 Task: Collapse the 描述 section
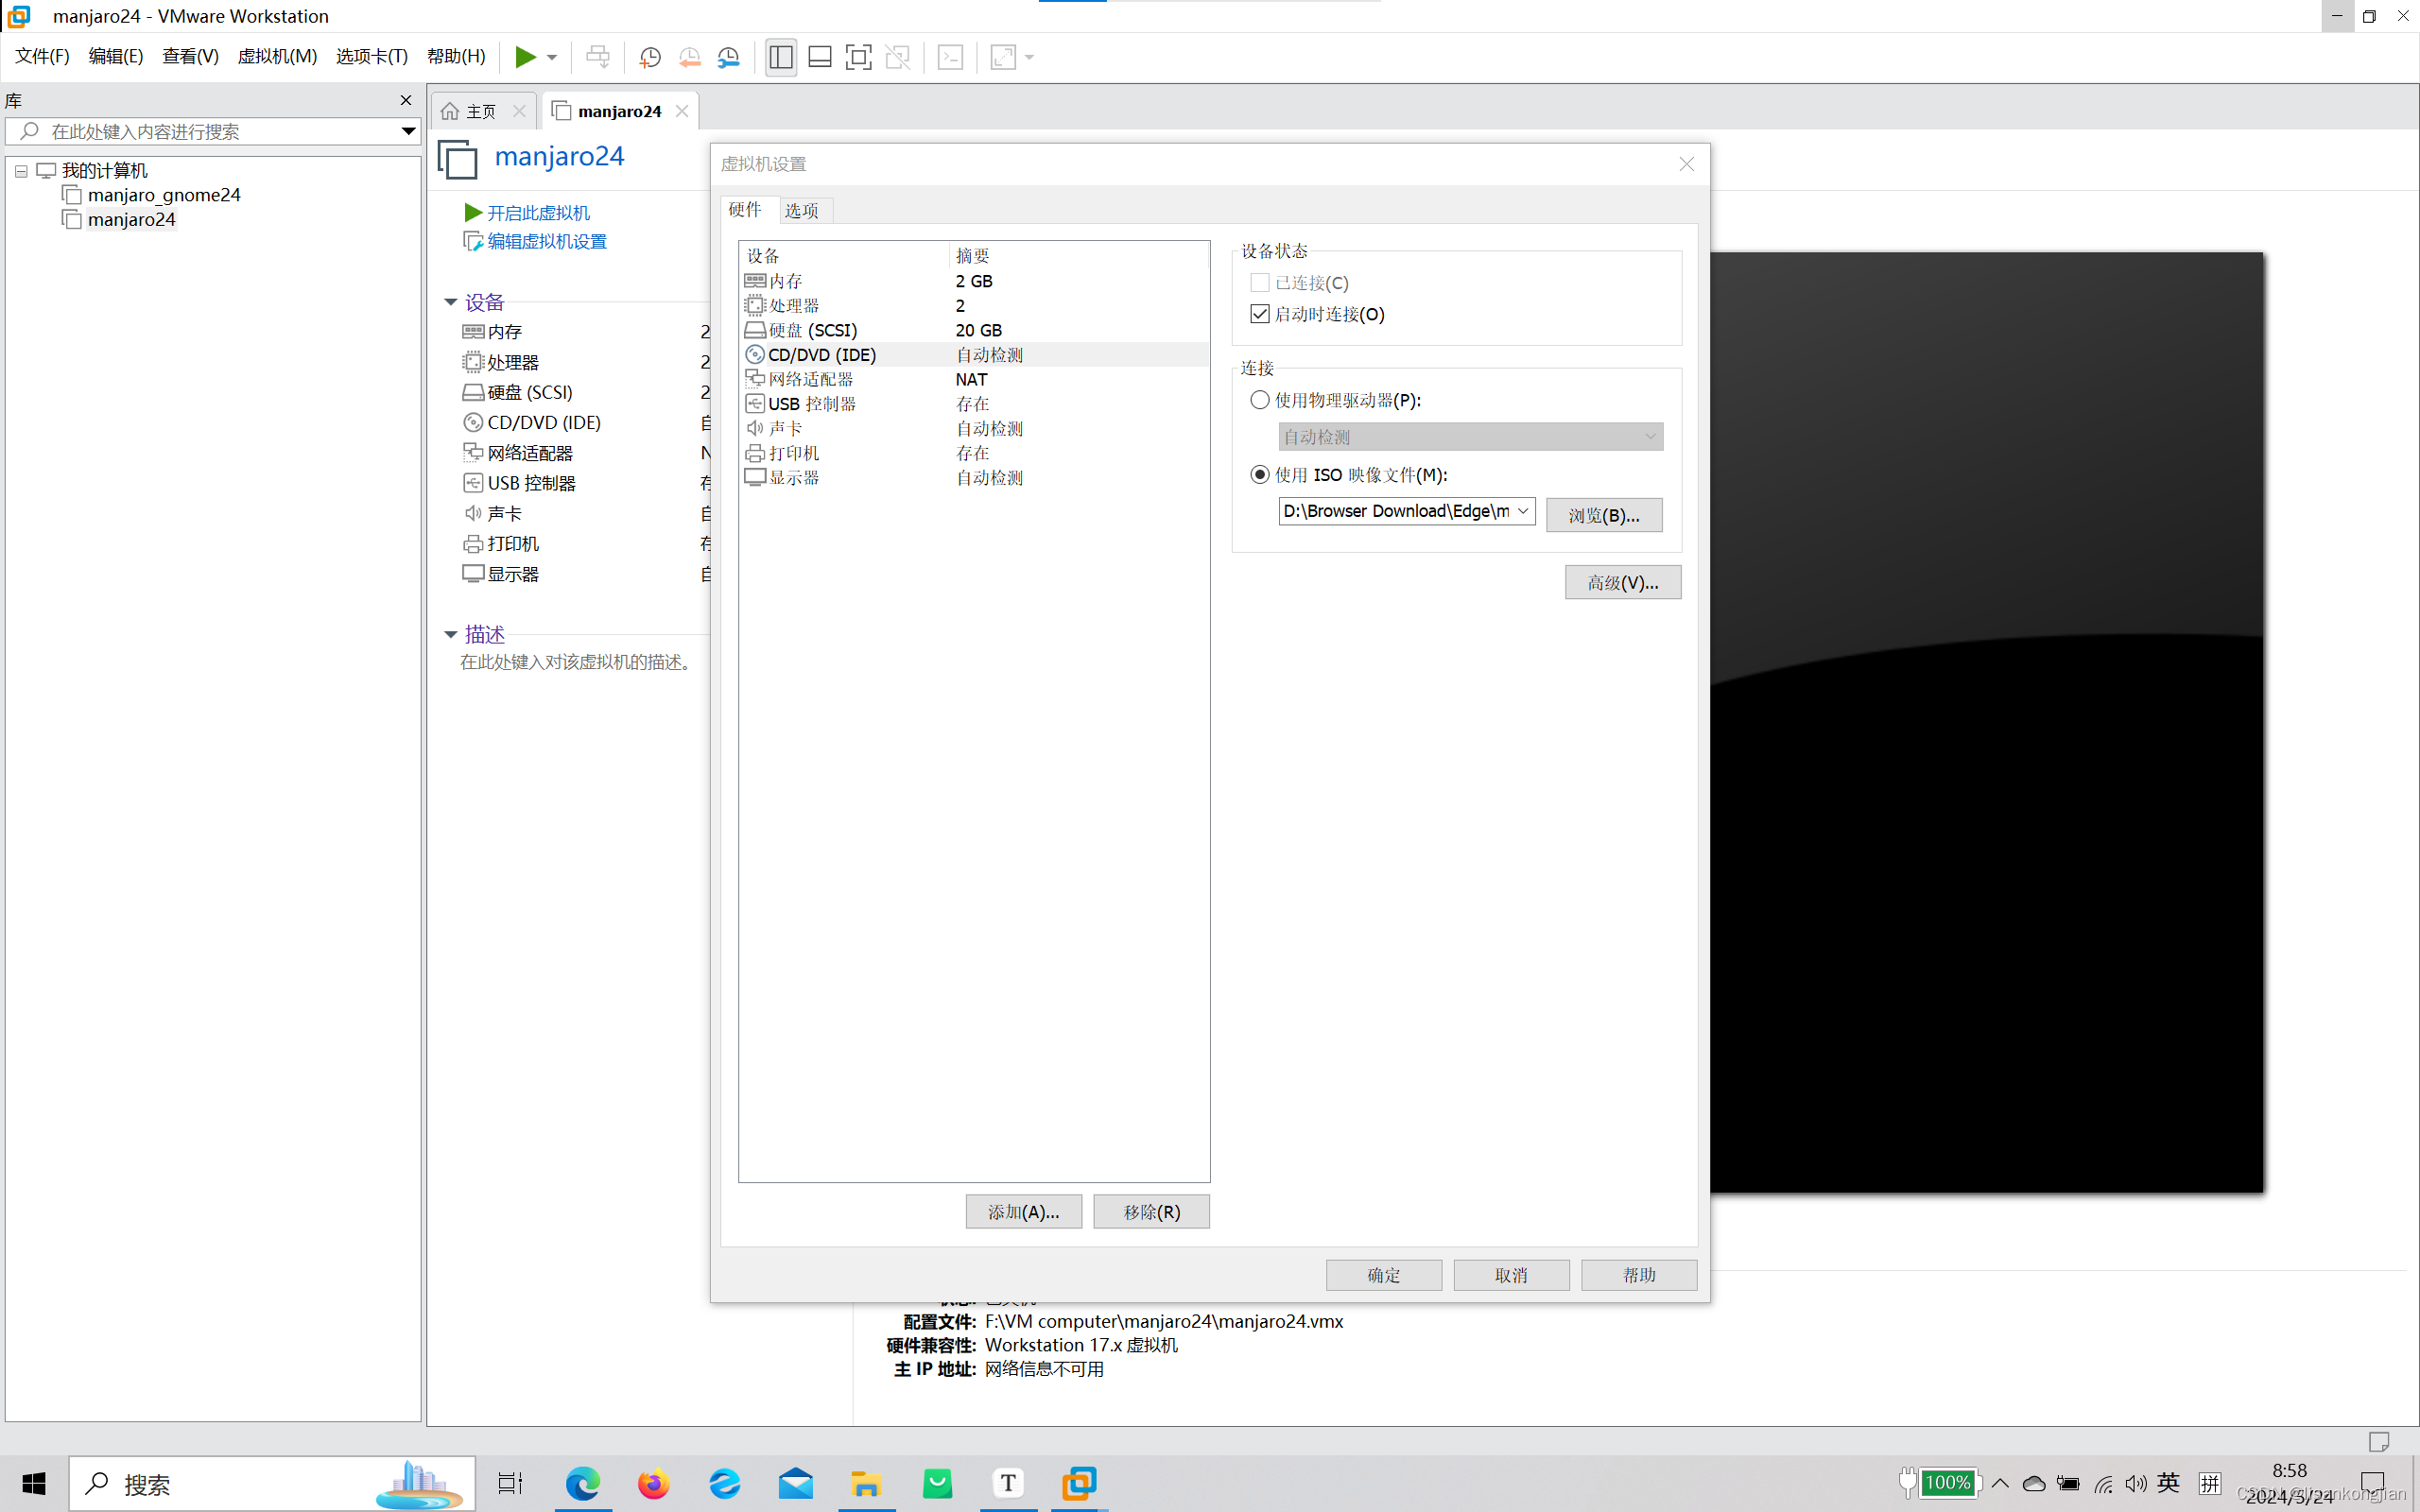(451, 634)
